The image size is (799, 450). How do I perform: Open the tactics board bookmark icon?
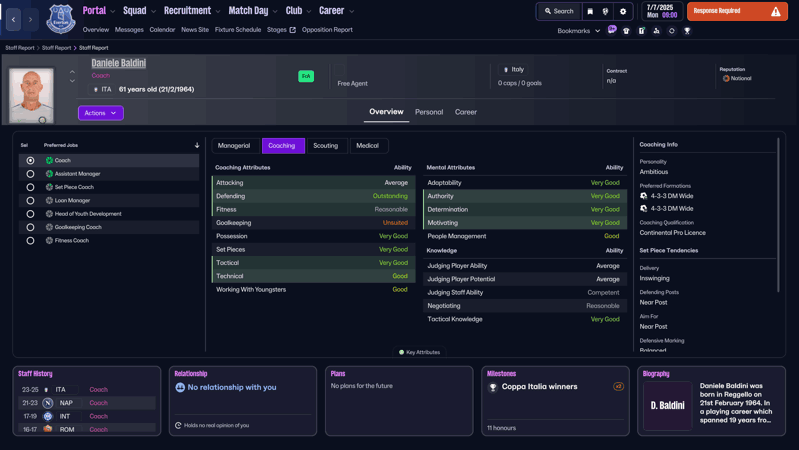642,31
